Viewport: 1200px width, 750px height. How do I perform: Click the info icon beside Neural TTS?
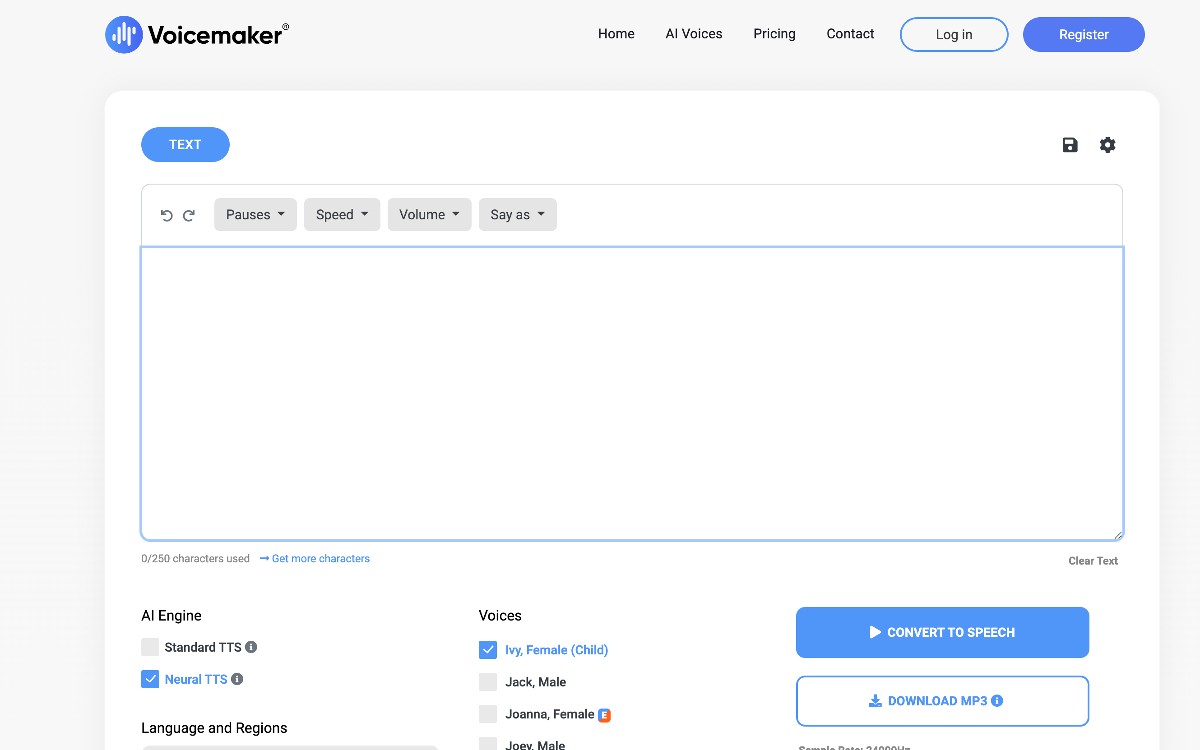[x=237, y=679]
